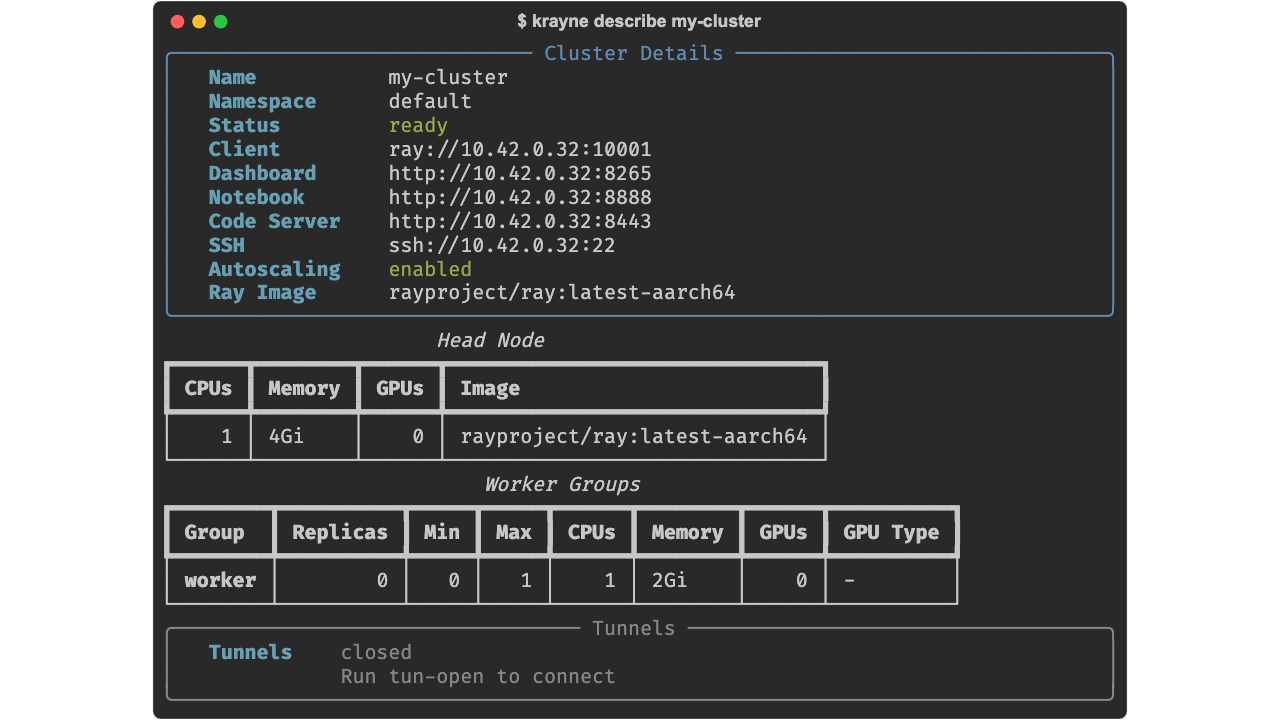This screenshot has width=1280, height=720.
Task: Click the Tunnels section label
Action: pyautogui.click(x=633, y=628)
